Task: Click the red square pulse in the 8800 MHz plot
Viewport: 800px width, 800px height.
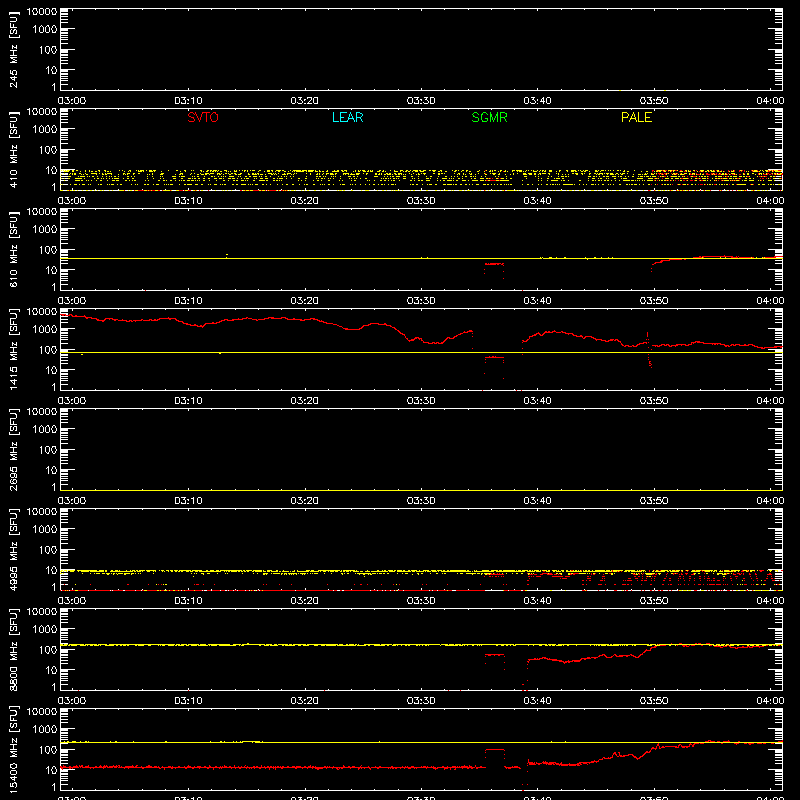Action: coord(494,660)
